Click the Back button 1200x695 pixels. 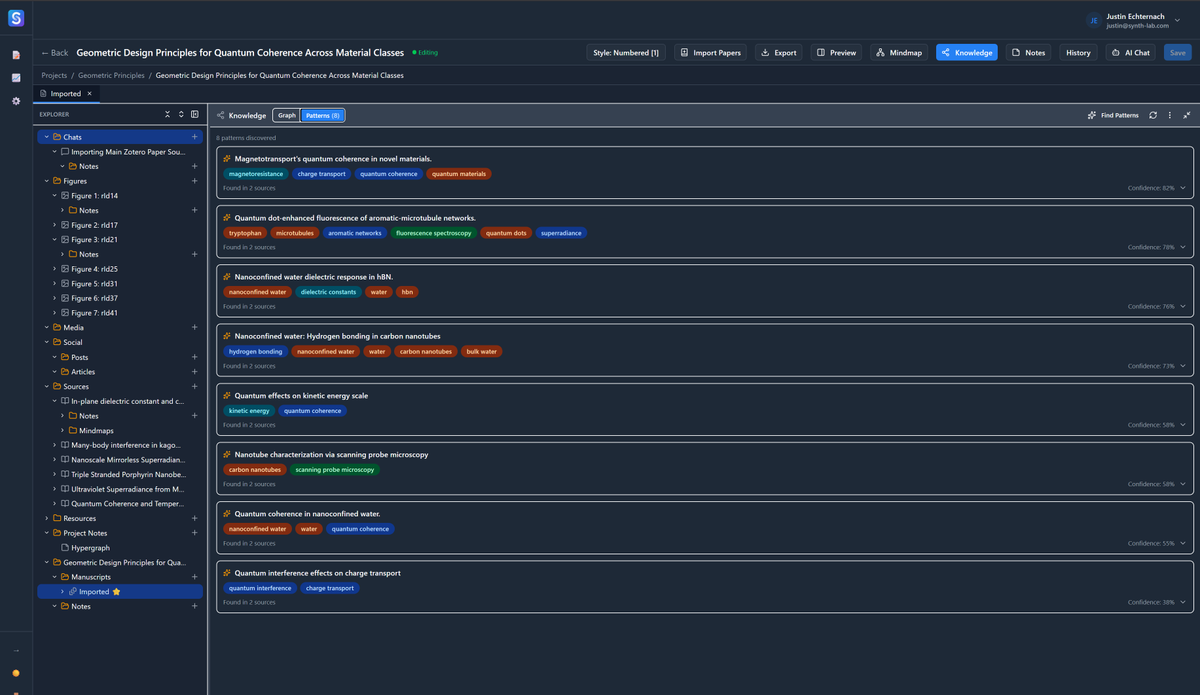pos(55,52)
